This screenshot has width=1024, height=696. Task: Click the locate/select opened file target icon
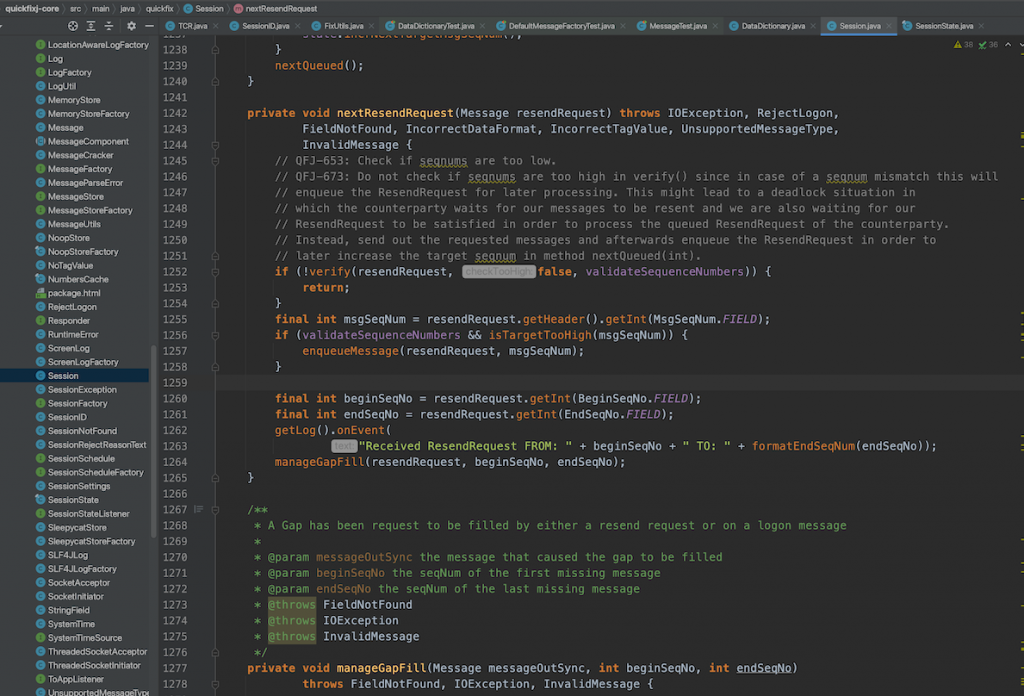click(72, 26)
